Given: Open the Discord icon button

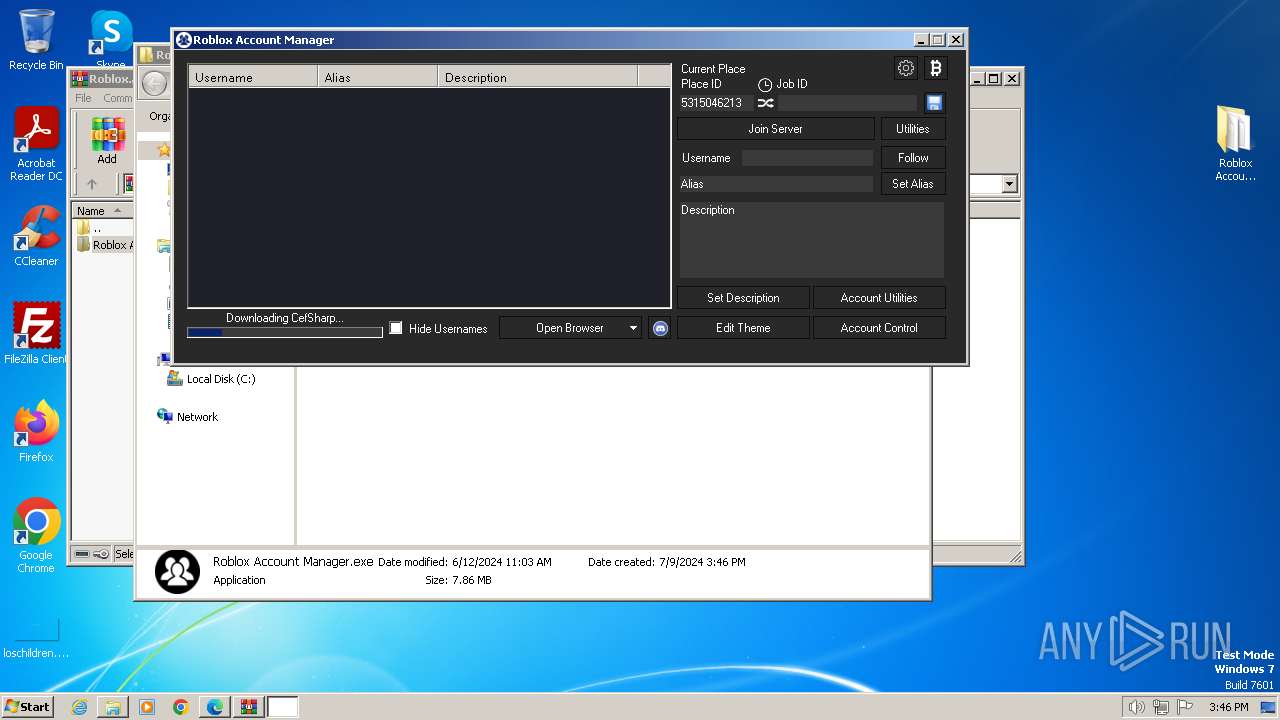Looking at the screenshot, I should tap(660, 328).
